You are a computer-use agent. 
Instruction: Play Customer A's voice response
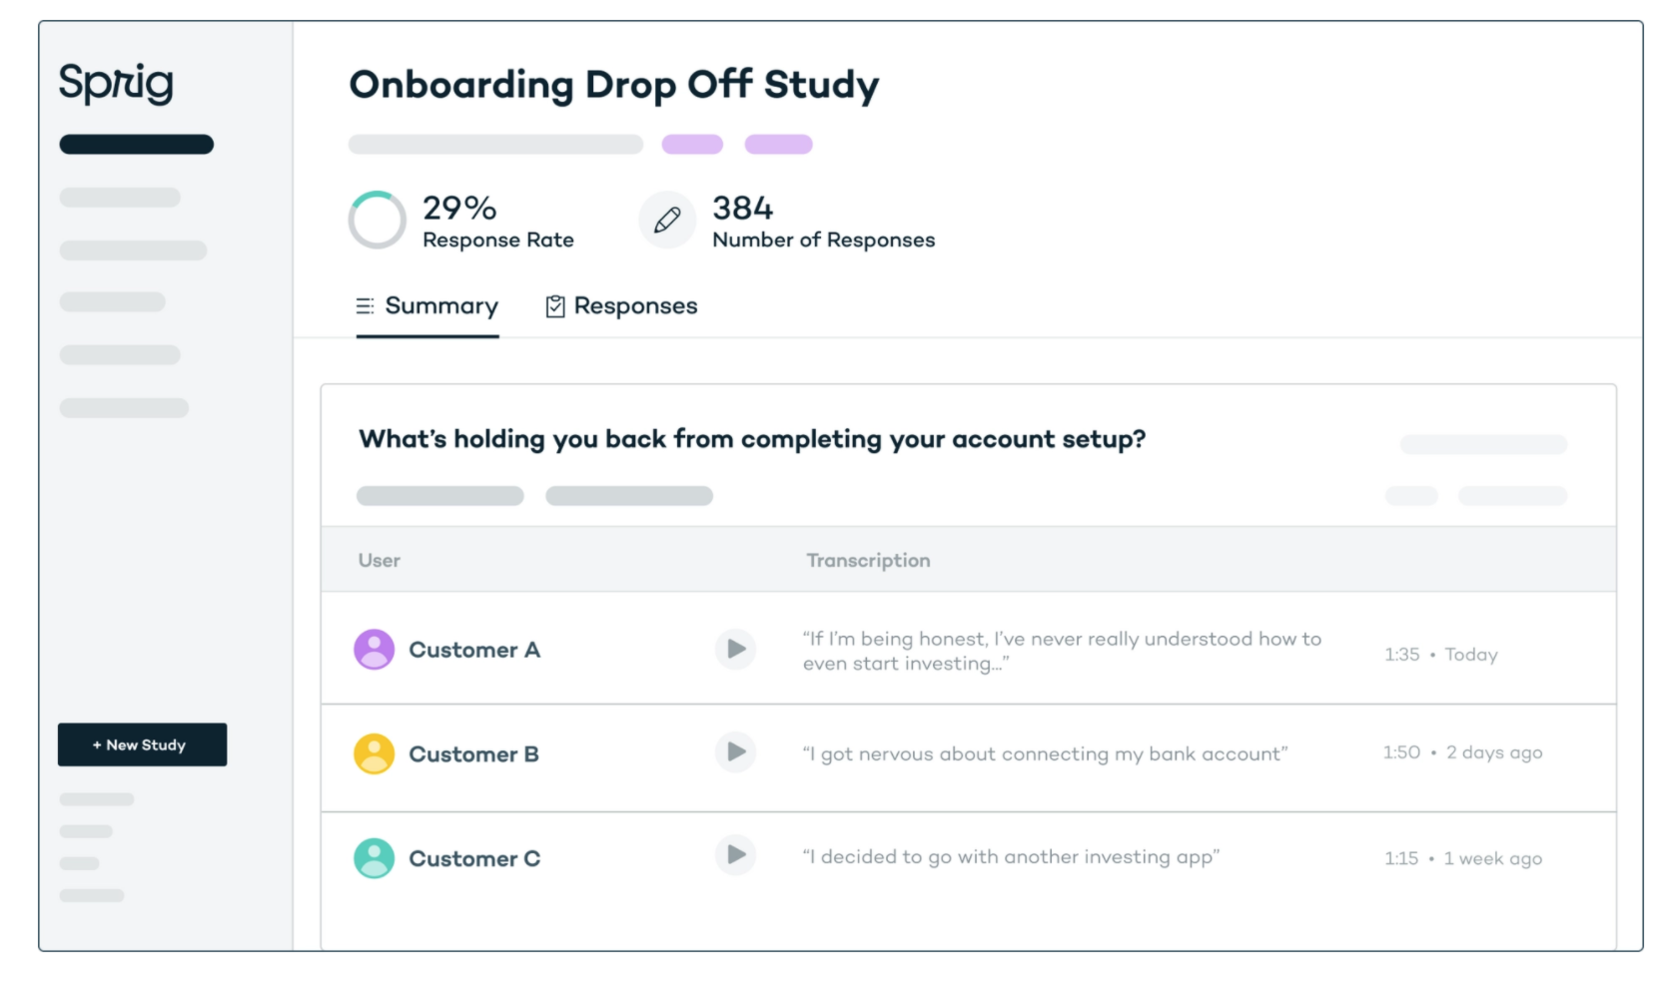(x=735, y=649)
